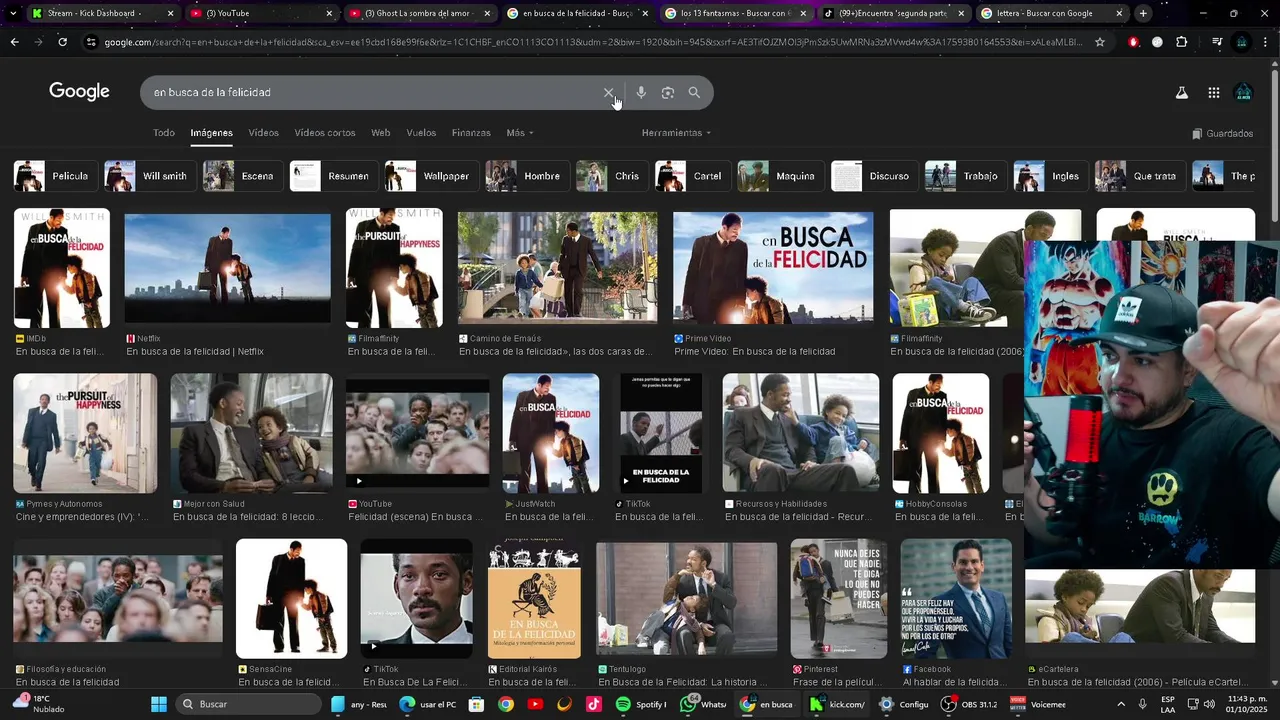This screenshot has height=720, width=1280.
Task: Open 'Guardados' saved items link
Action: [1223, 134]
